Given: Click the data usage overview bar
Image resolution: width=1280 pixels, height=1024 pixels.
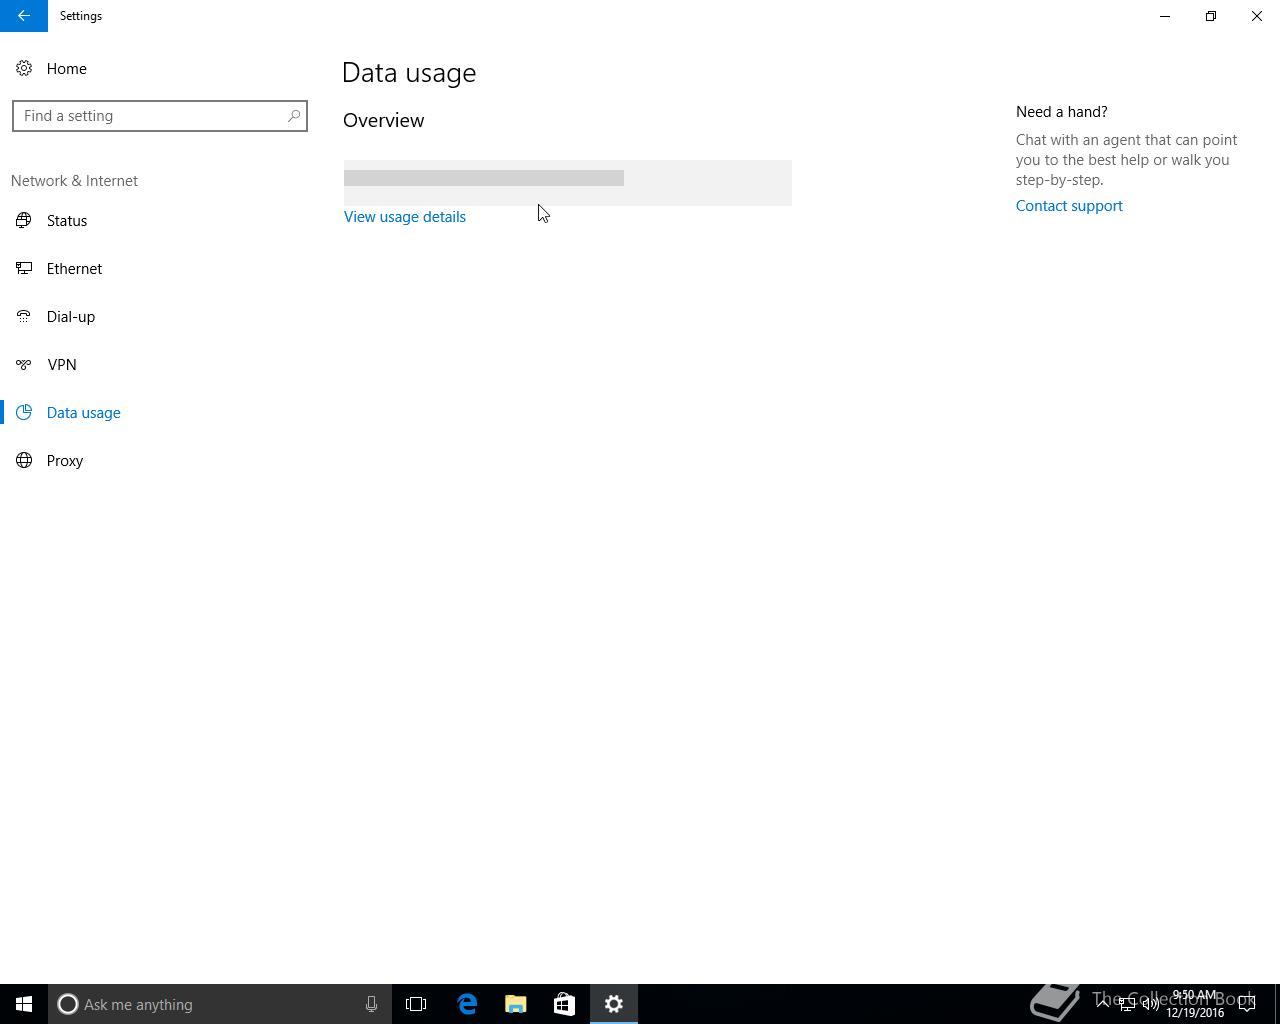Looking at the screenshot, I should [567, 183].
